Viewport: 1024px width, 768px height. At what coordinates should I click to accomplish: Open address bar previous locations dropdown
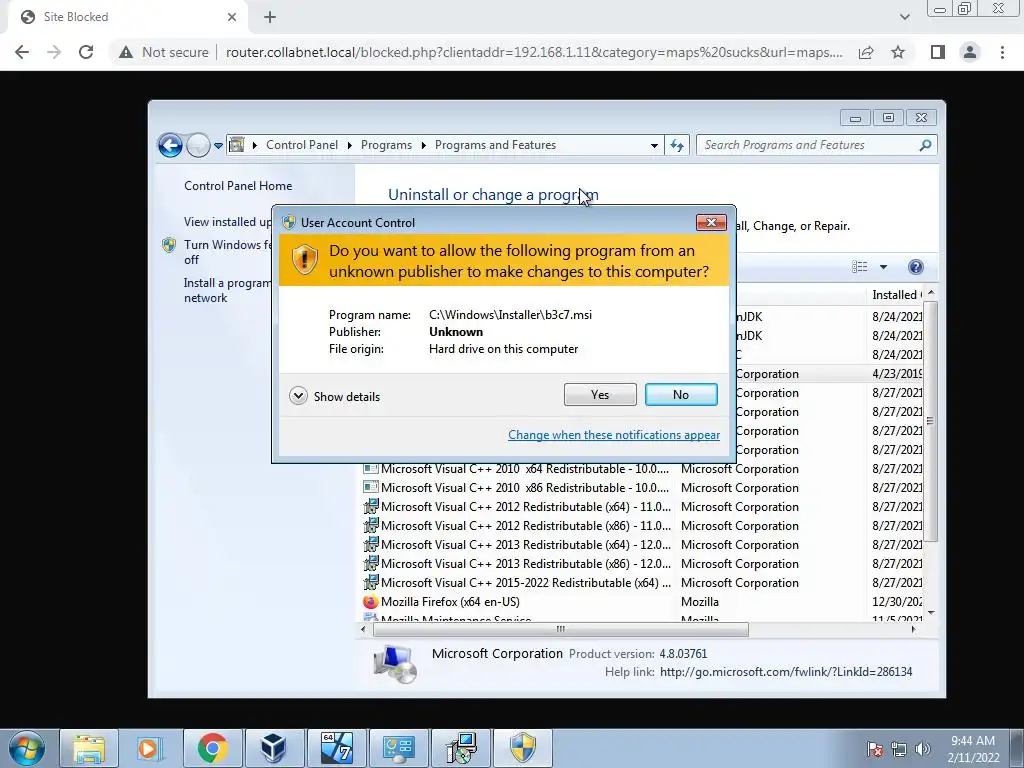click(654, 146)
